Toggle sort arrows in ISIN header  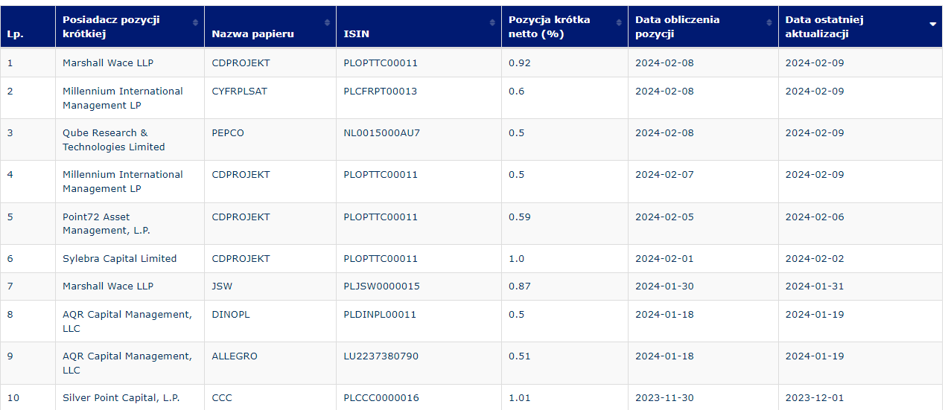pyautogui.click(x=492, y=22)
